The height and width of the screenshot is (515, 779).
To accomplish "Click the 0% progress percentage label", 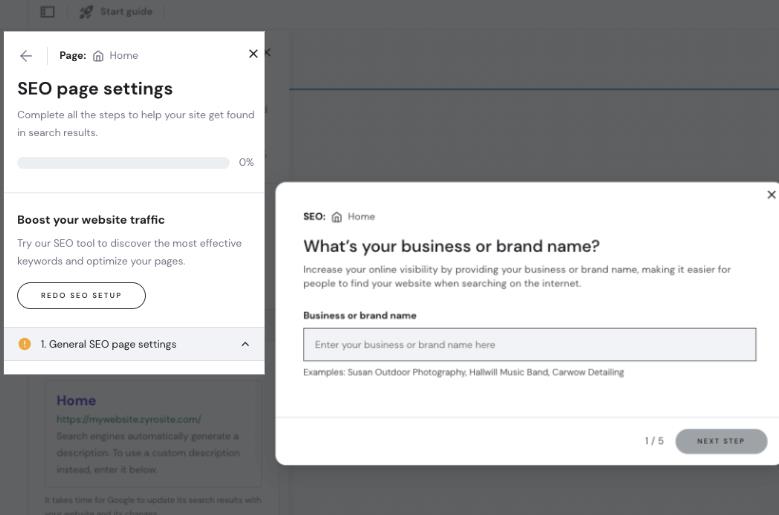I will tap(246, 163).
